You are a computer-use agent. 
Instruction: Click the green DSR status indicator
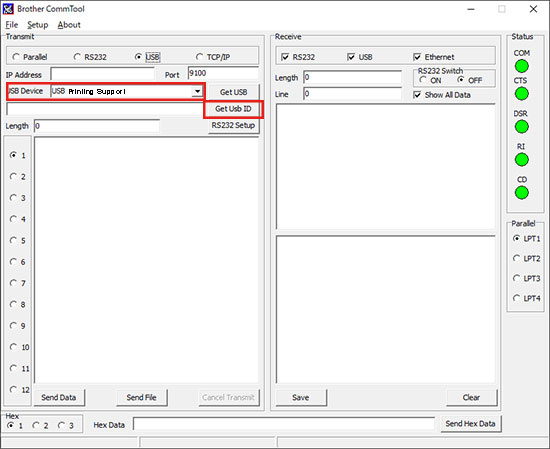tap(522, 127)
